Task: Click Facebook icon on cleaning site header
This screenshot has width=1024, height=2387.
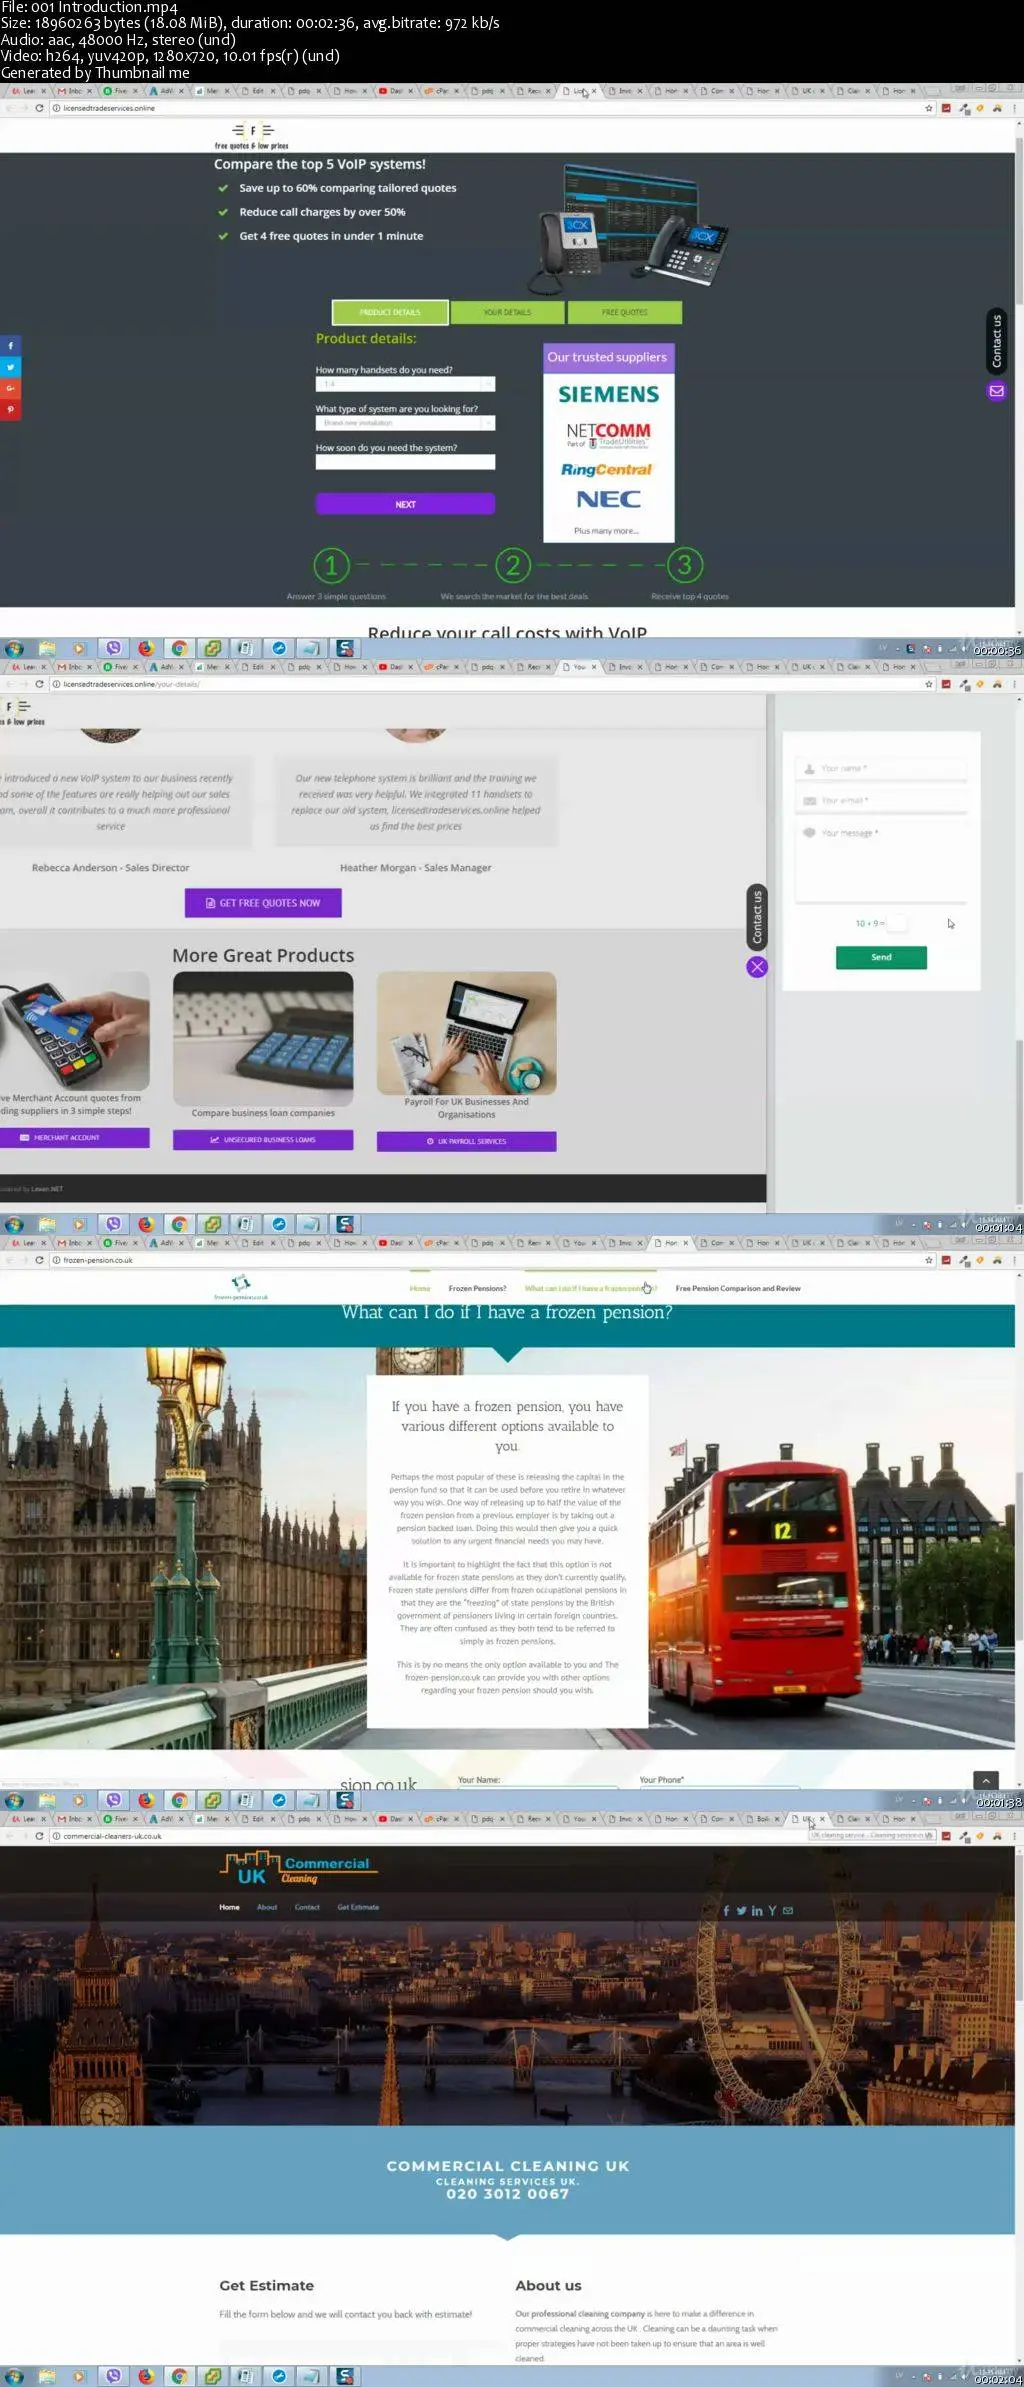Action: click(726, 1910)
